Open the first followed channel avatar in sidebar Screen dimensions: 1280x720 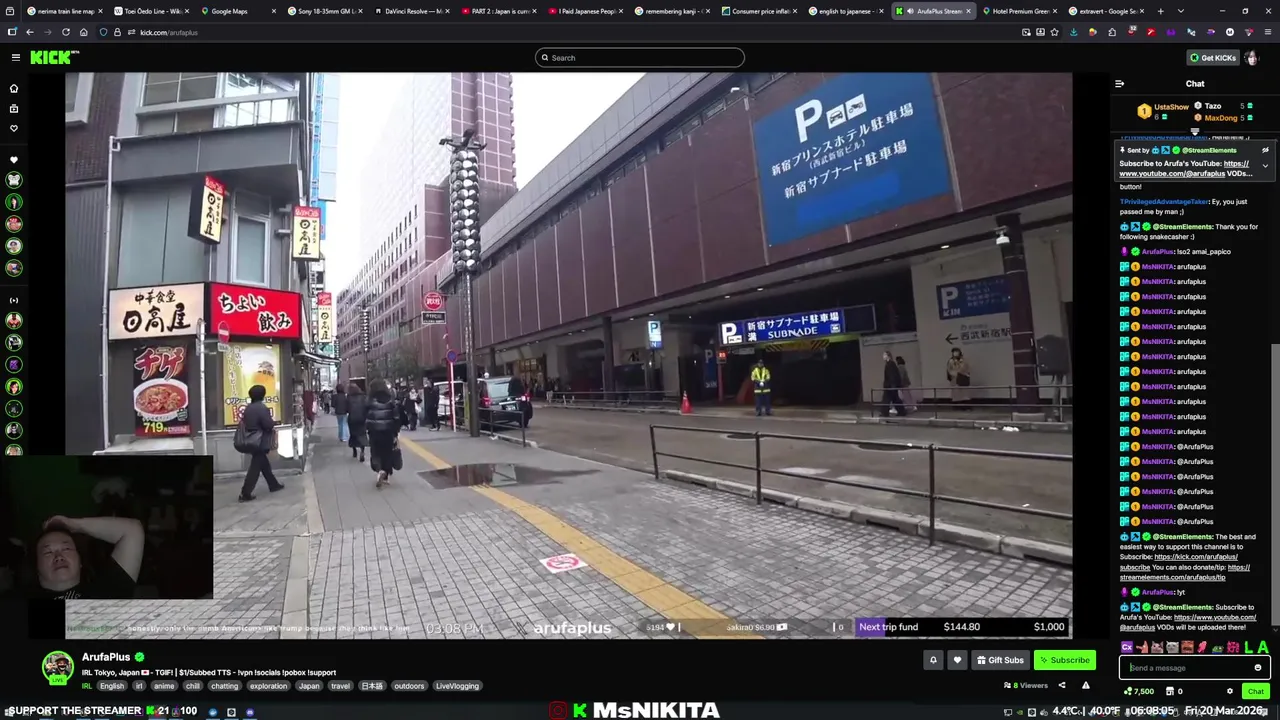pyautogui.click(x=14, y=180)
